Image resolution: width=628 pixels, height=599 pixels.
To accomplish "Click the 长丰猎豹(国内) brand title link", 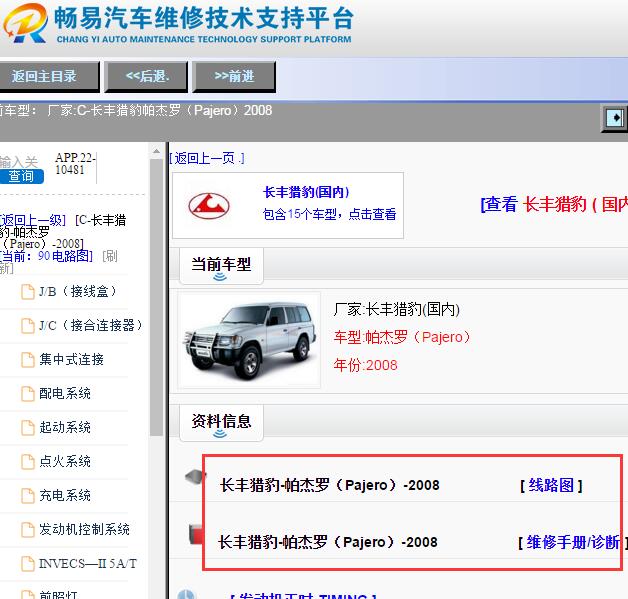I will point(306,192).
